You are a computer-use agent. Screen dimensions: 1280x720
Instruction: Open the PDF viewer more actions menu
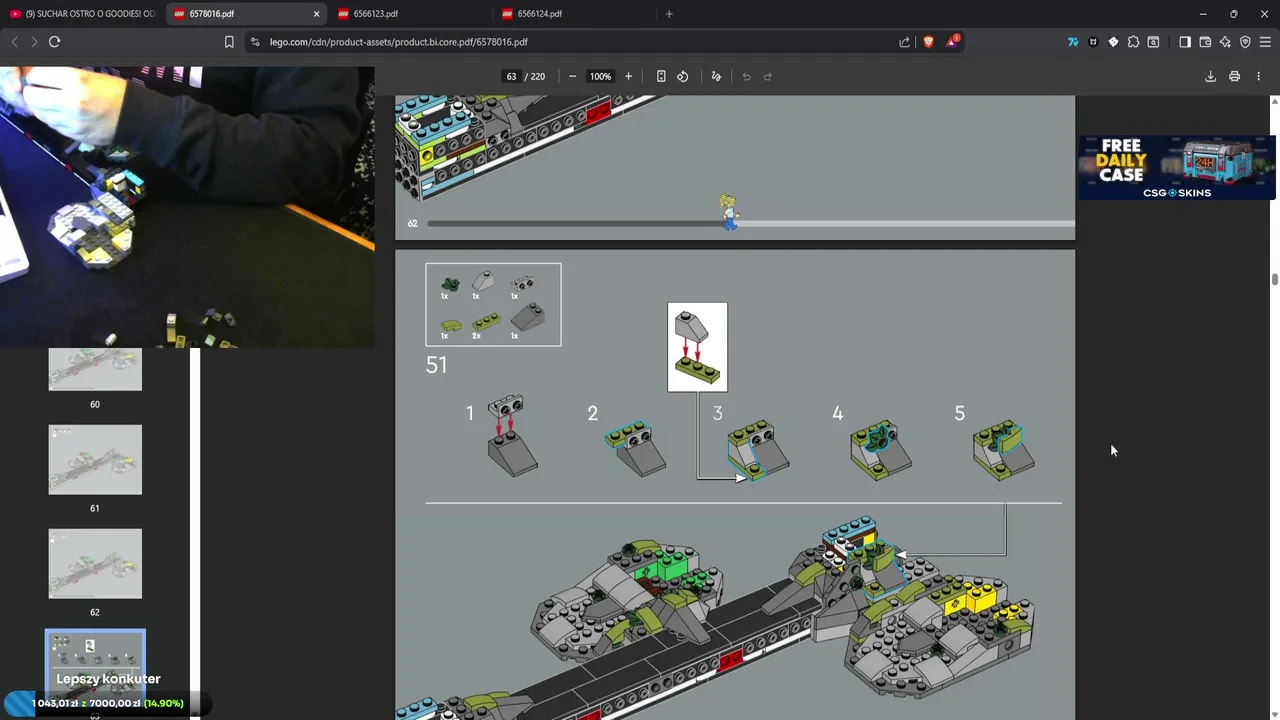tap(1258, 76)
